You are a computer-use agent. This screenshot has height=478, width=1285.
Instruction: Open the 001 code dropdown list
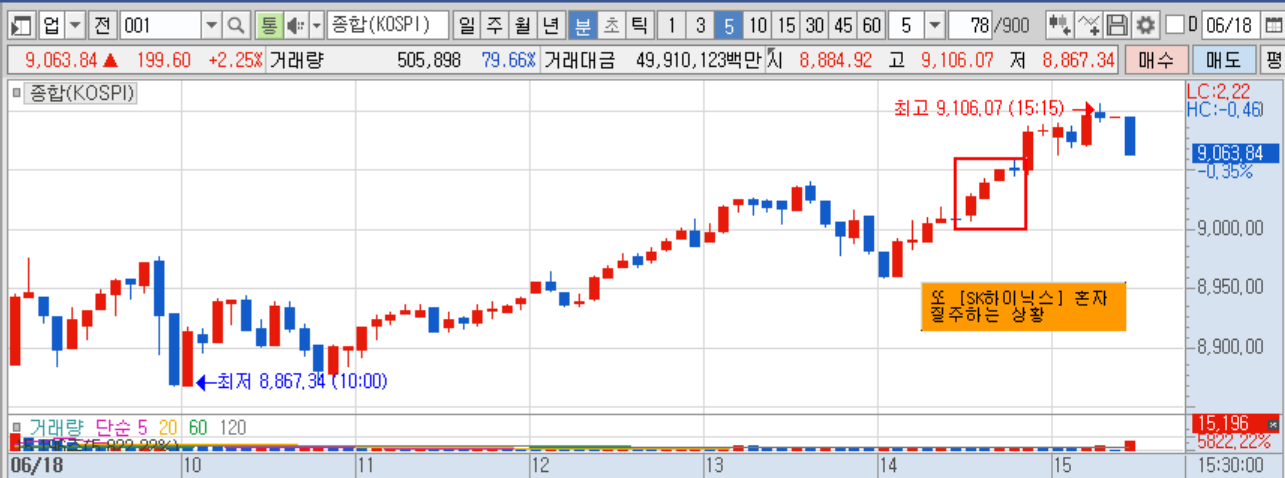tap(211, 24)
